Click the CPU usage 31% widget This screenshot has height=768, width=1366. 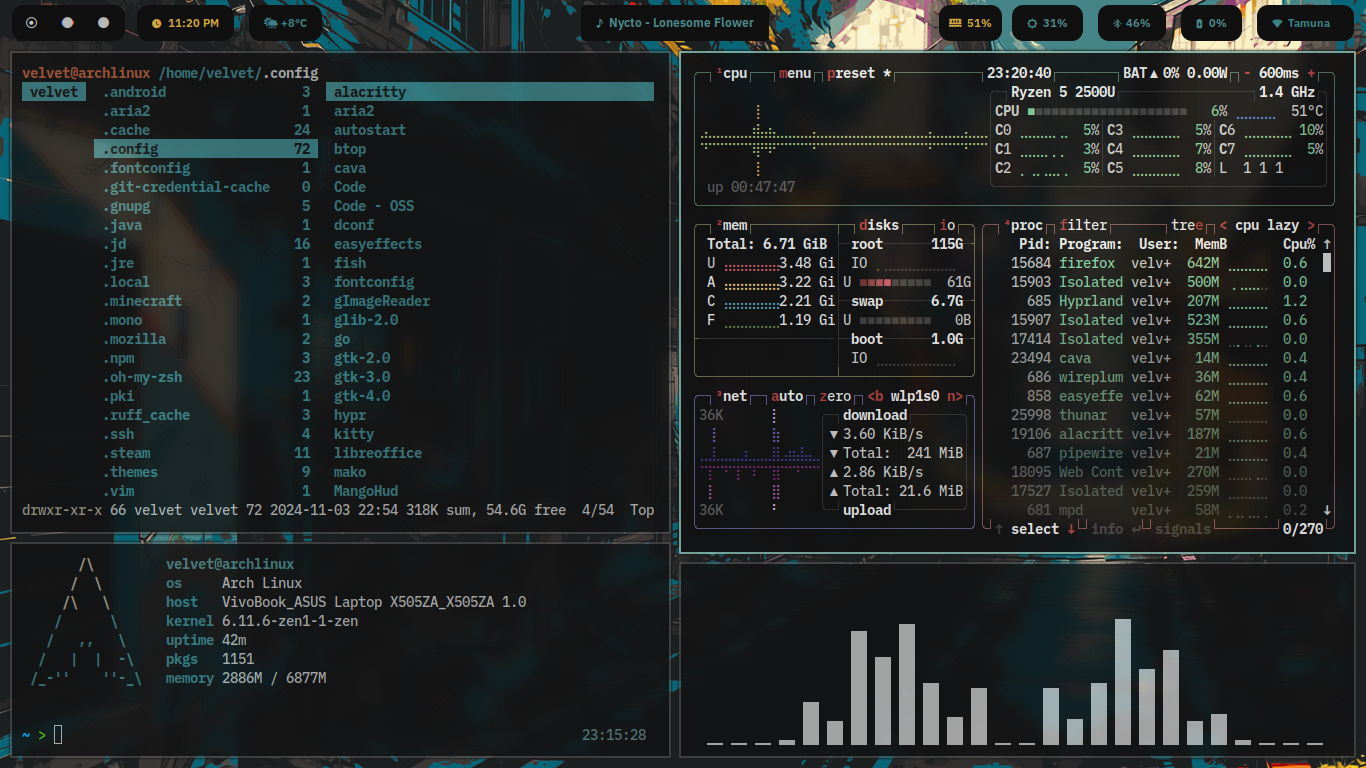point(1046,23)
